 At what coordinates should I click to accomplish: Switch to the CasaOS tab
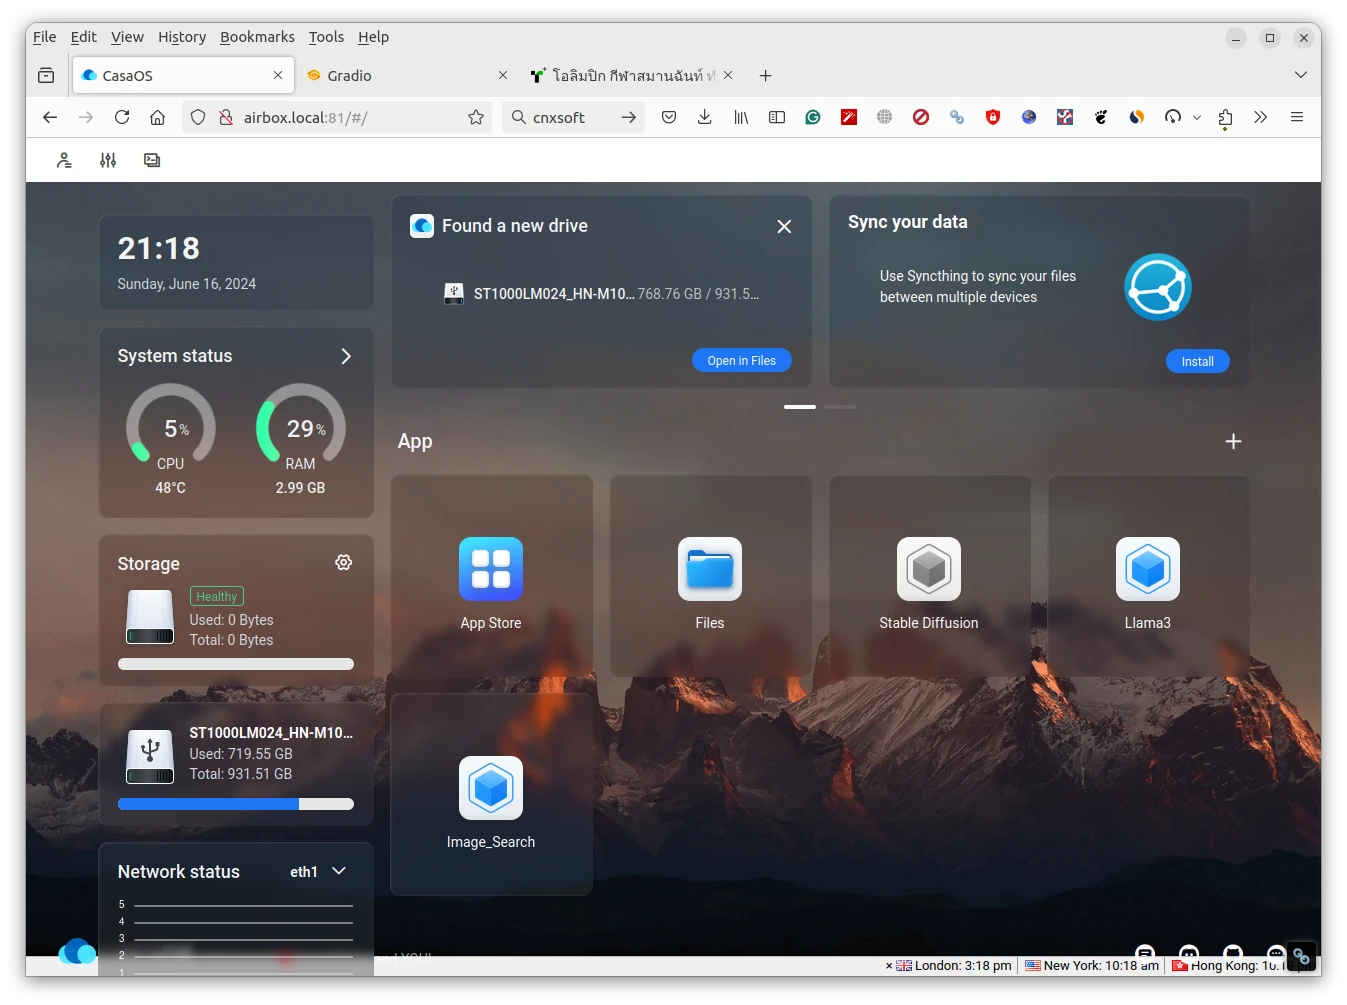point(184,75)
